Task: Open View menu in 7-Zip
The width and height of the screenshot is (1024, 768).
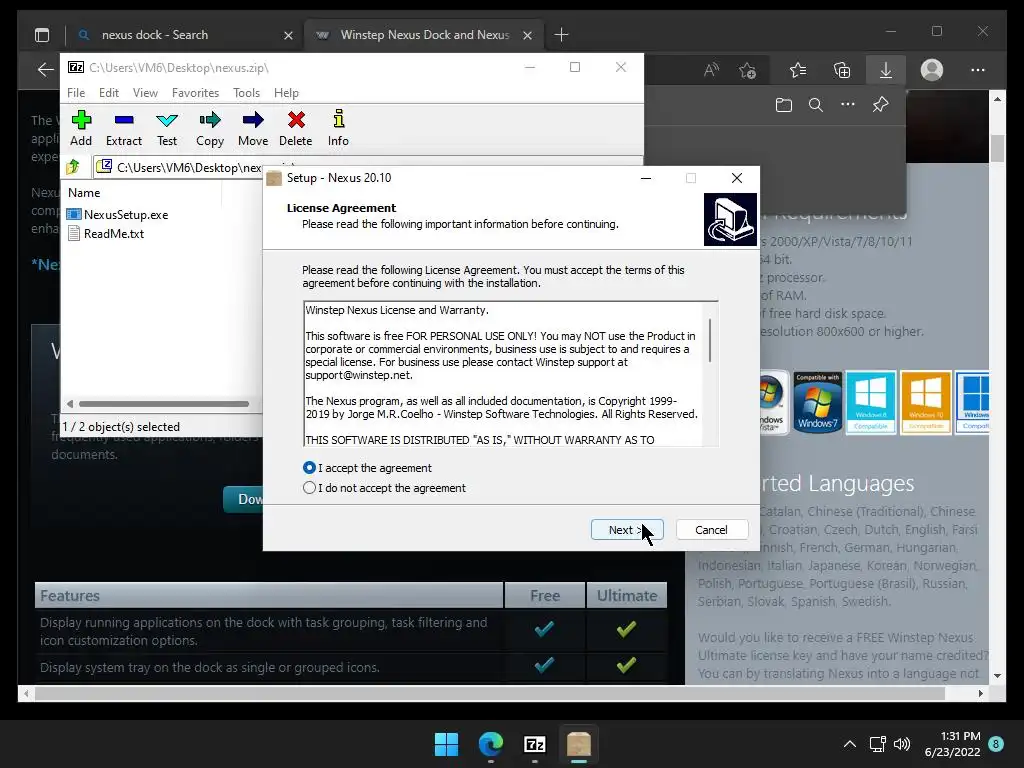Action: click(x=145, y=93)
